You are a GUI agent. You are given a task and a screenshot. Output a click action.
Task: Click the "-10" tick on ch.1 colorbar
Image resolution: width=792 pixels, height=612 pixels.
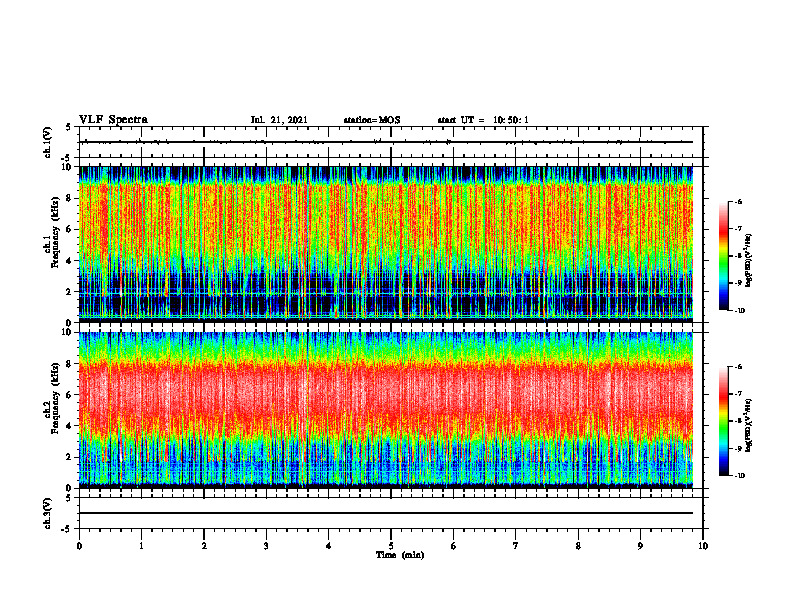coord(739,311)
